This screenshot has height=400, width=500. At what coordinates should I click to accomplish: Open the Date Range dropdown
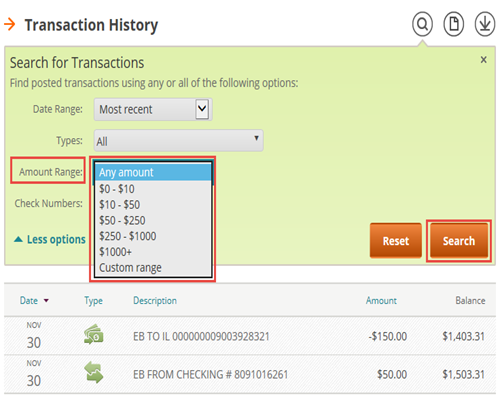pyautogui.click(x=153, y=109)
